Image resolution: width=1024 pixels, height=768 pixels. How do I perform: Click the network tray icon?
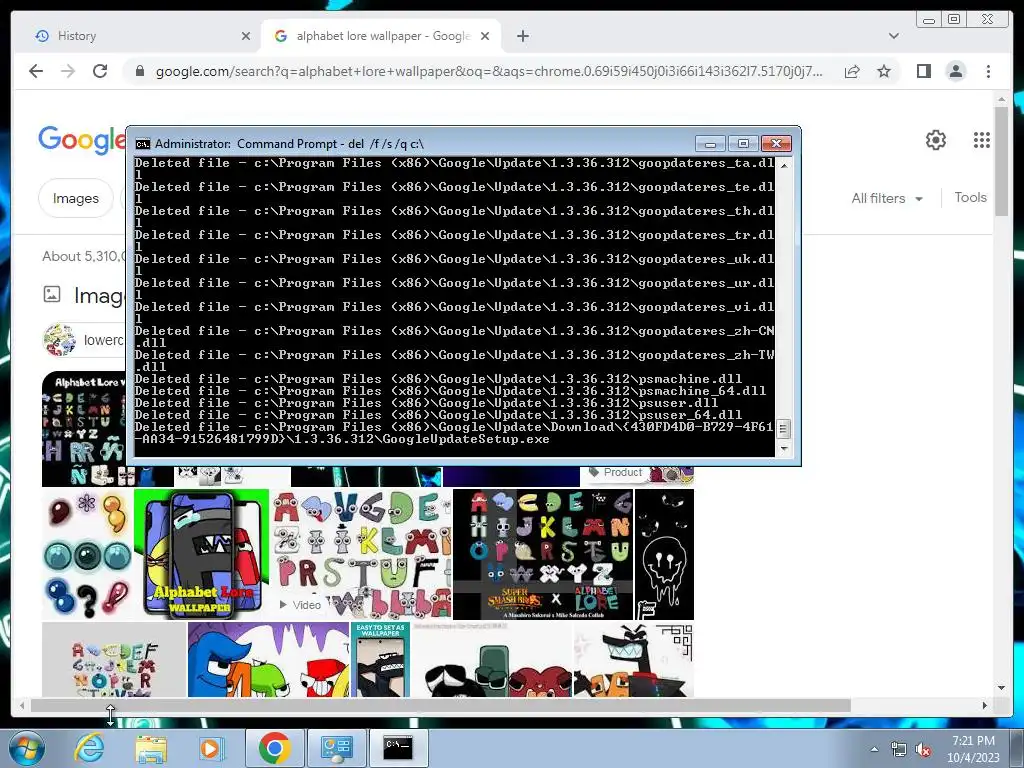(899, 750)
